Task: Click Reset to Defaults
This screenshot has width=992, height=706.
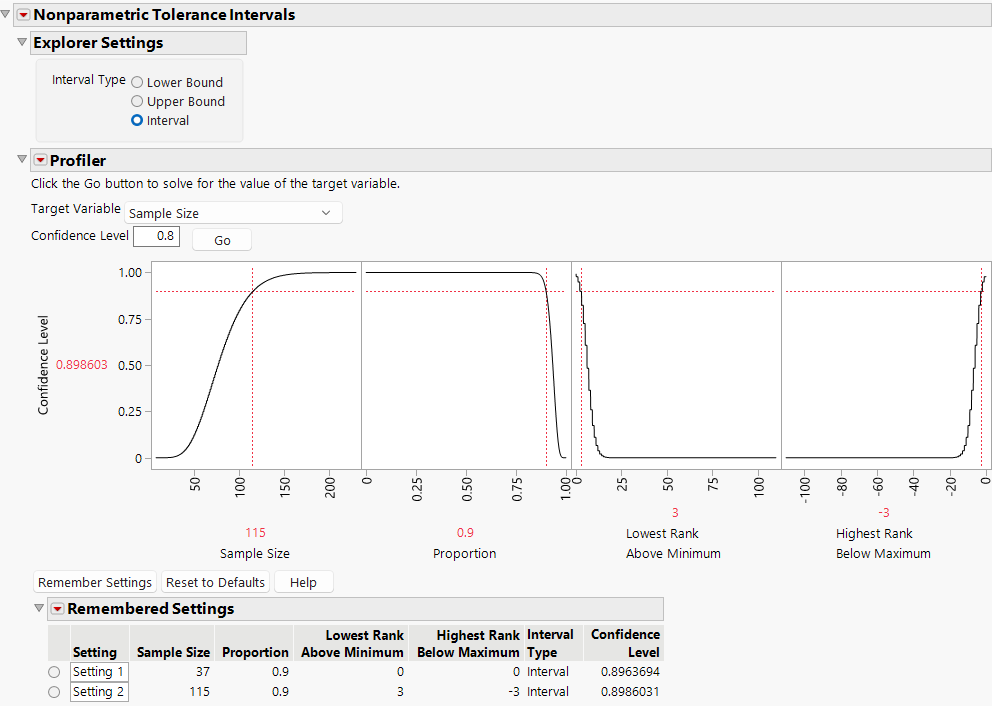Action: coord(215,582)
